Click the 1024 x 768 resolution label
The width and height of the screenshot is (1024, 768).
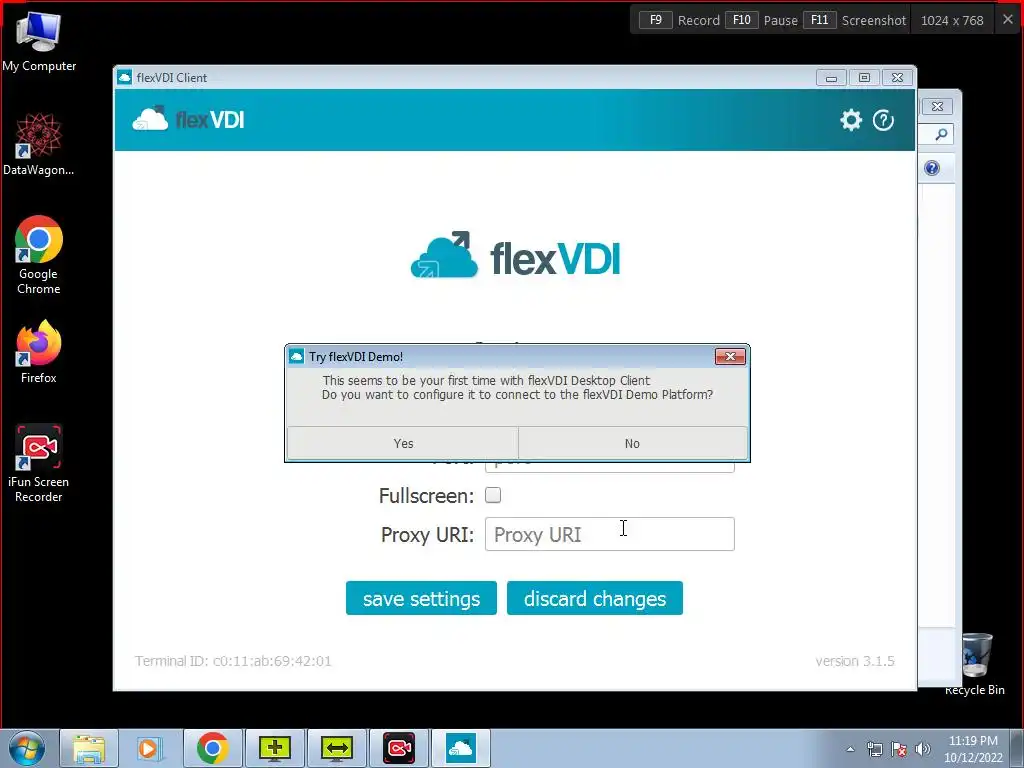tap(952, 20)
